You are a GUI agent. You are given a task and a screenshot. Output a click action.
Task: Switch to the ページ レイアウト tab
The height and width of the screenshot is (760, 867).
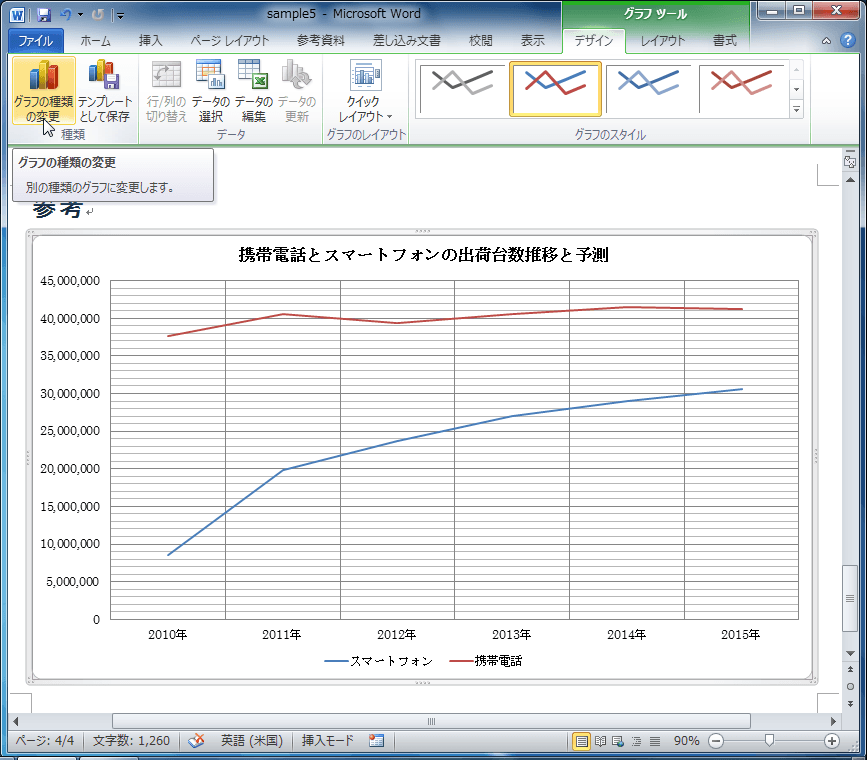coord(230,41)
